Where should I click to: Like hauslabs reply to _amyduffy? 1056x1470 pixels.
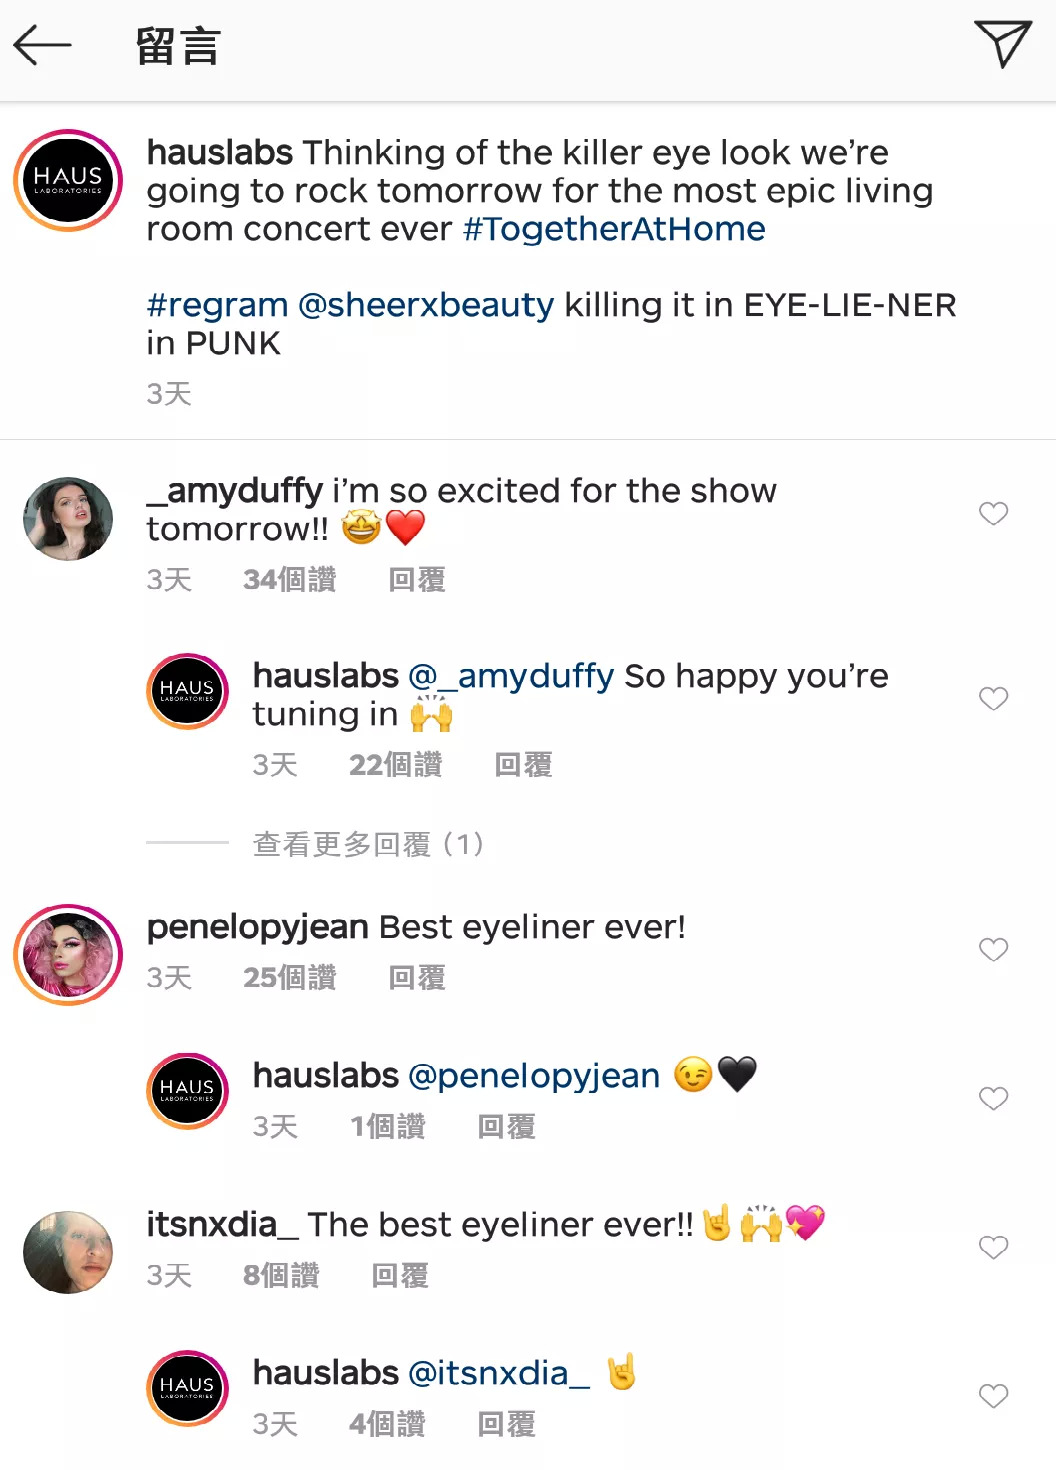(993, 699)
